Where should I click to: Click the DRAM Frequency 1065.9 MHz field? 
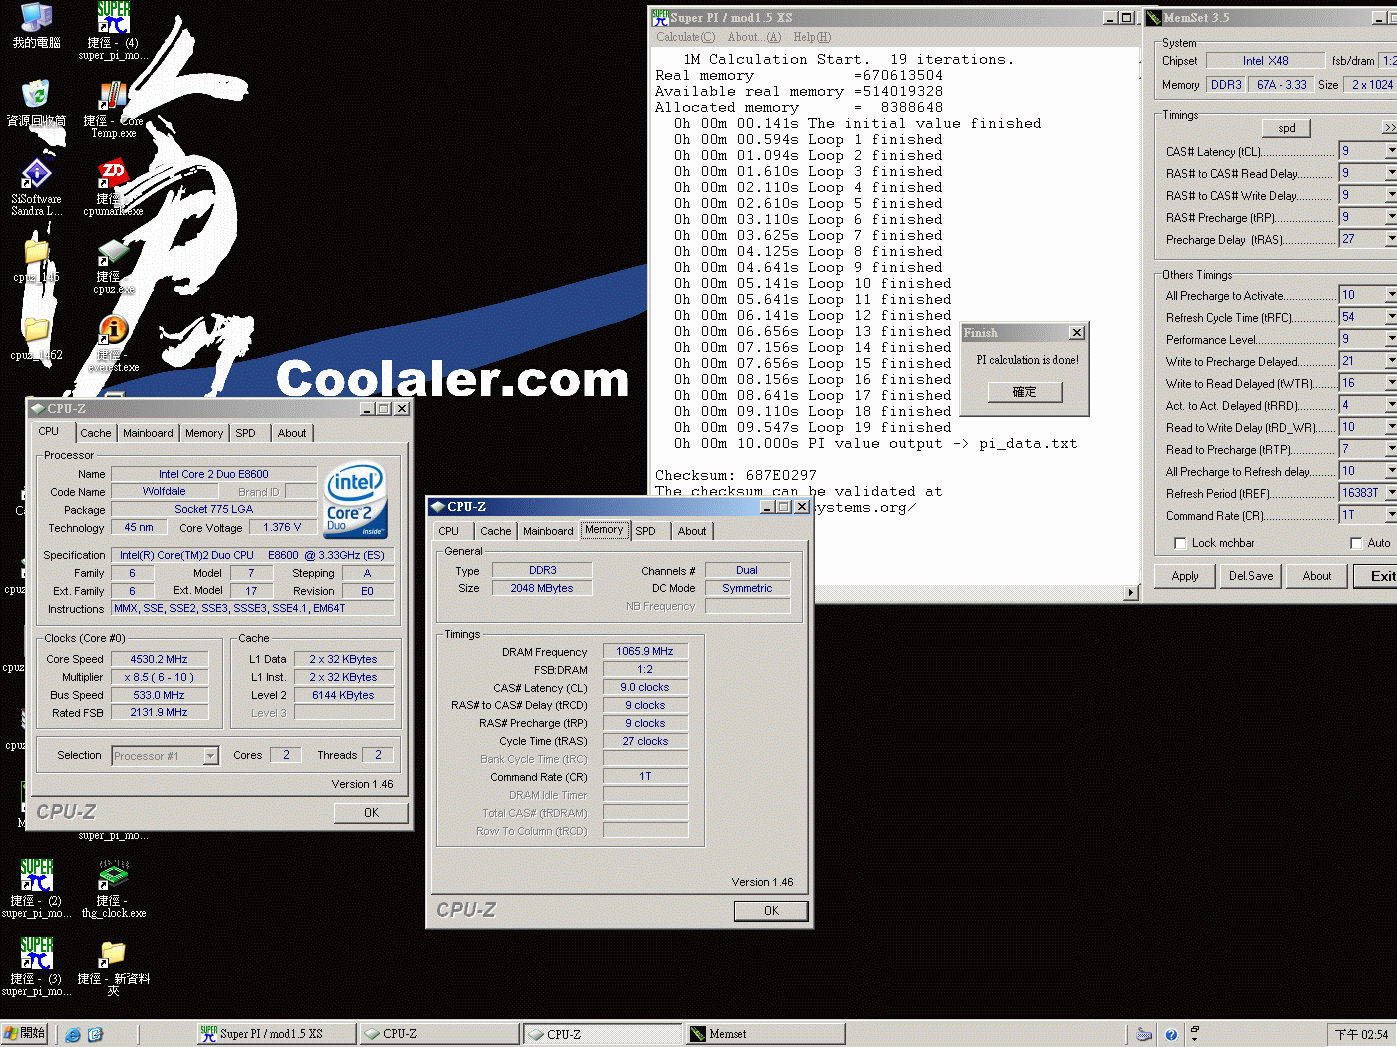645,651
